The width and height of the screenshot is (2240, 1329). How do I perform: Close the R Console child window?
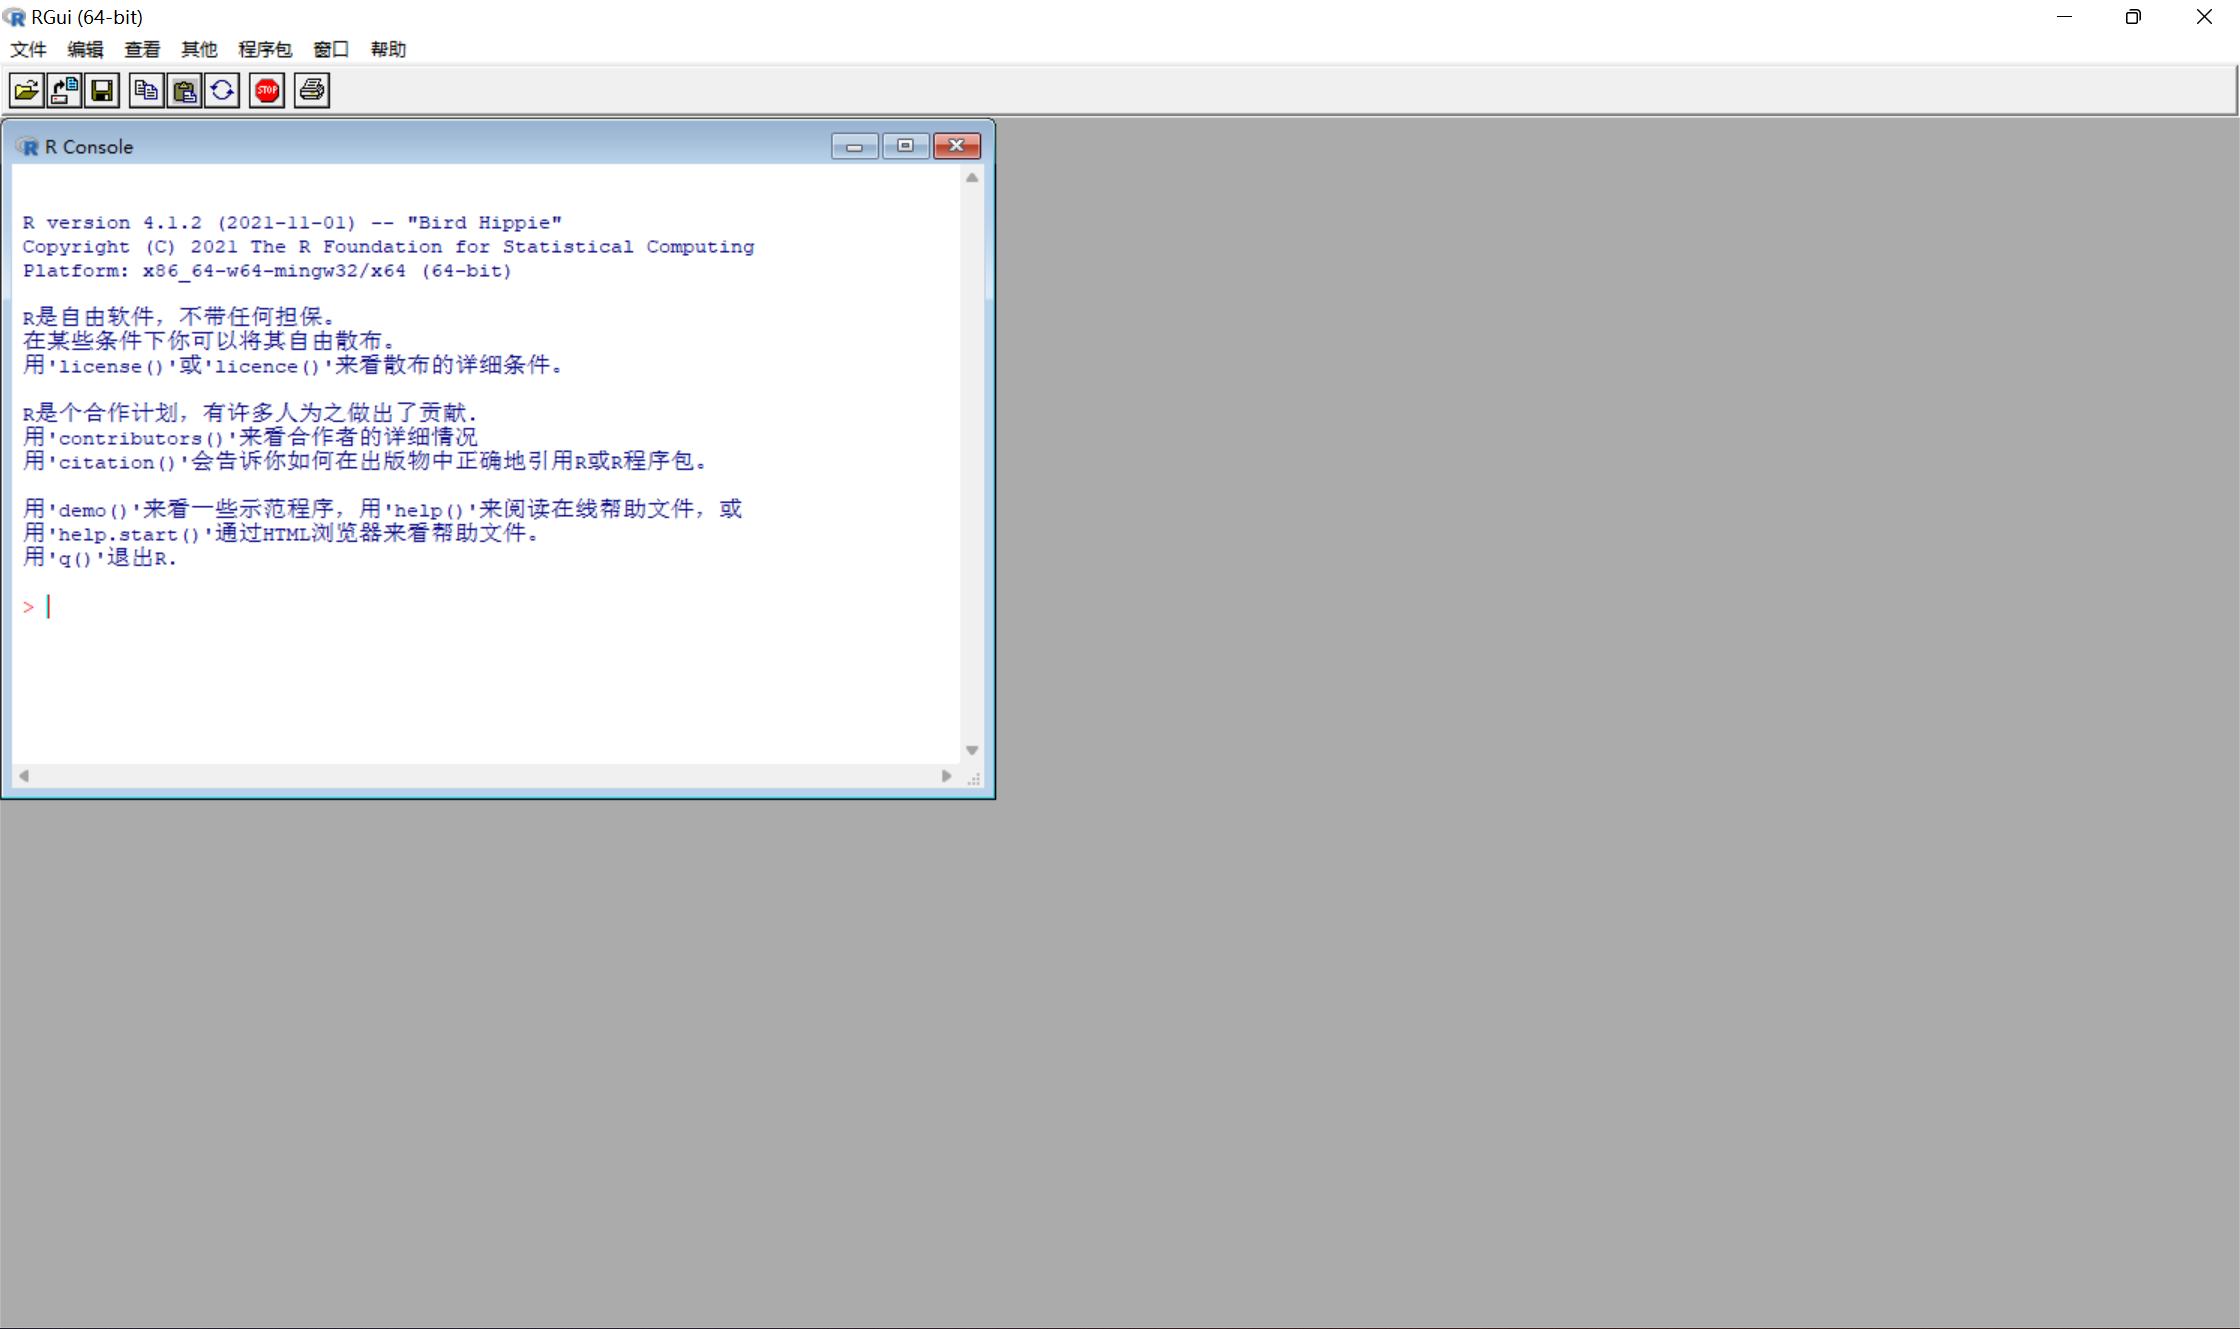957,146
